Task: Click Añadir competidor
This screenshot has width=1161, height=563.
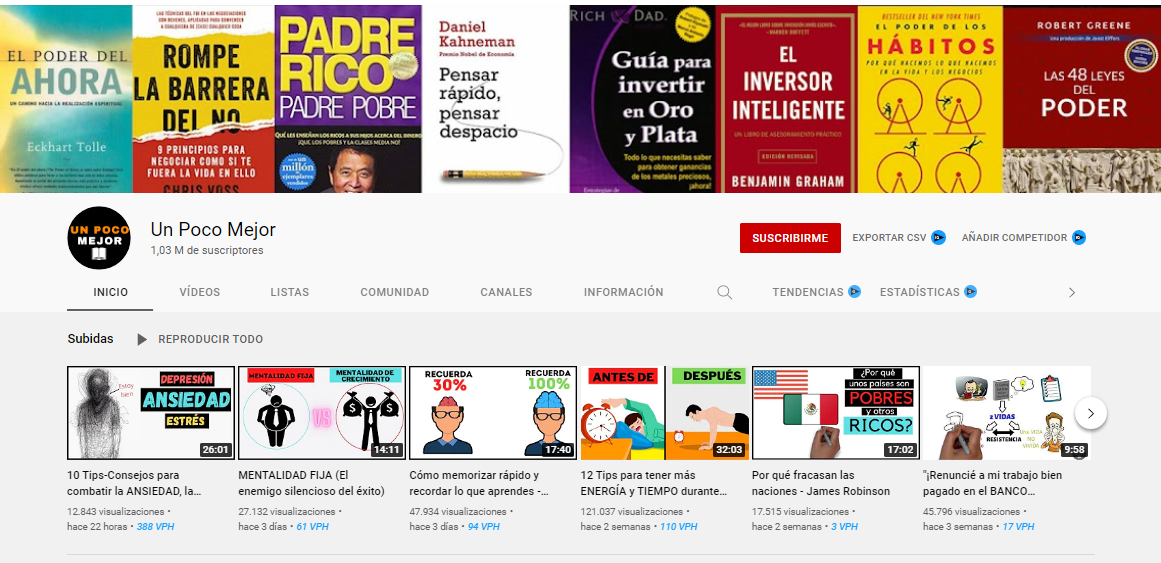Action: tap(1014, 238)
